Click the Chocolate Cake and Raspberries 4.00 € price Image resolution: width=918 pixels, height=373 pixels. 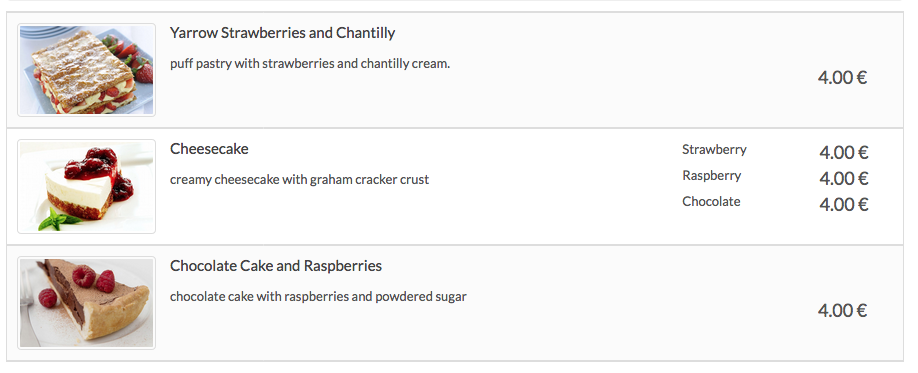(842, 310)
